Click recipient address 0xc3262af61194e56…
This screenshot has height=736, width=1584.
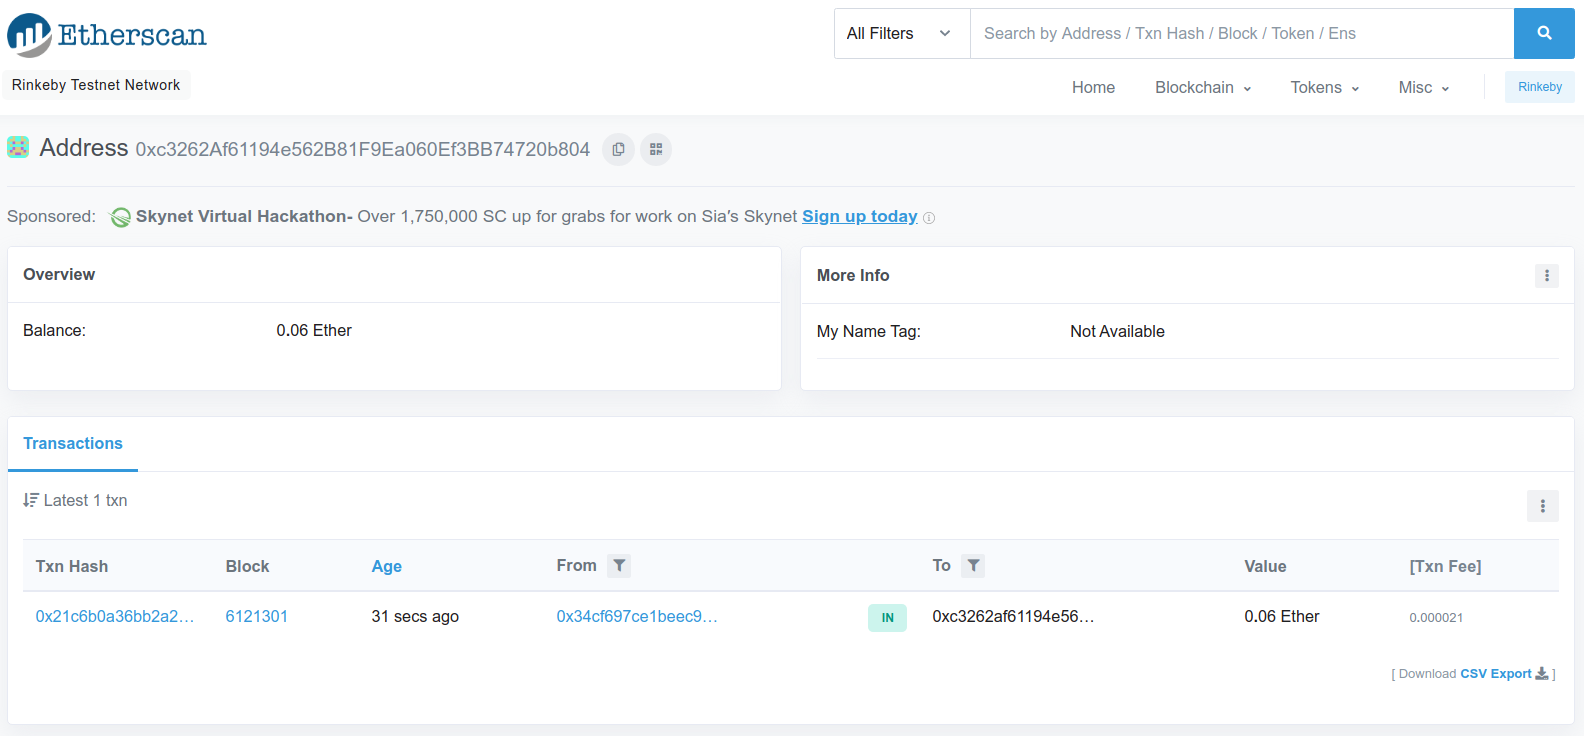[x=1013, y=616]
